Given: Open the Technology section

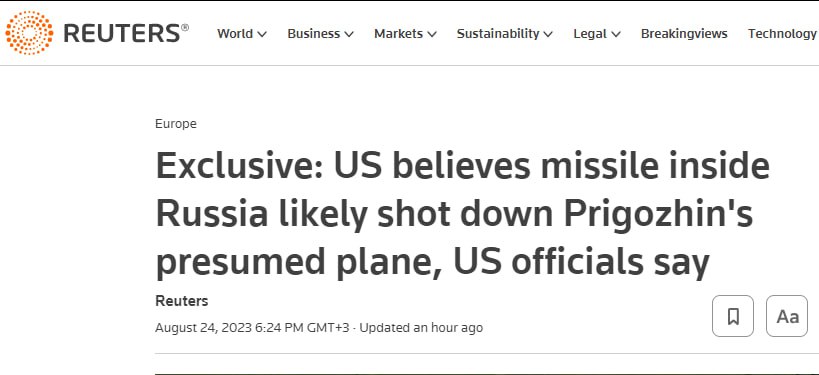Looking at the screenshot, I should (x=783, y=33).
